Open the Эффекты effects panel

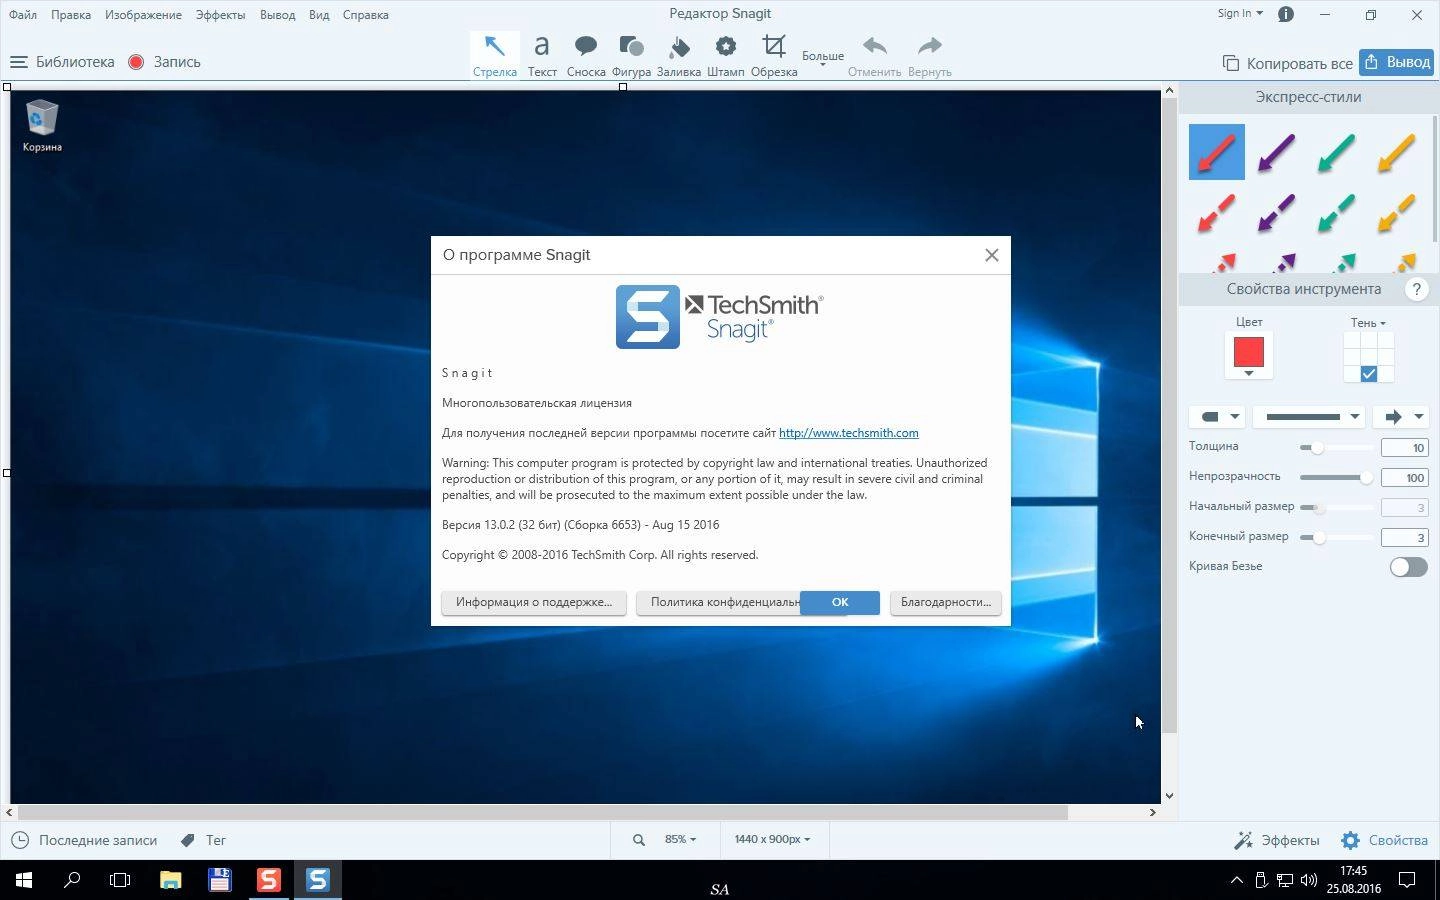click(x=1277, y=840)
